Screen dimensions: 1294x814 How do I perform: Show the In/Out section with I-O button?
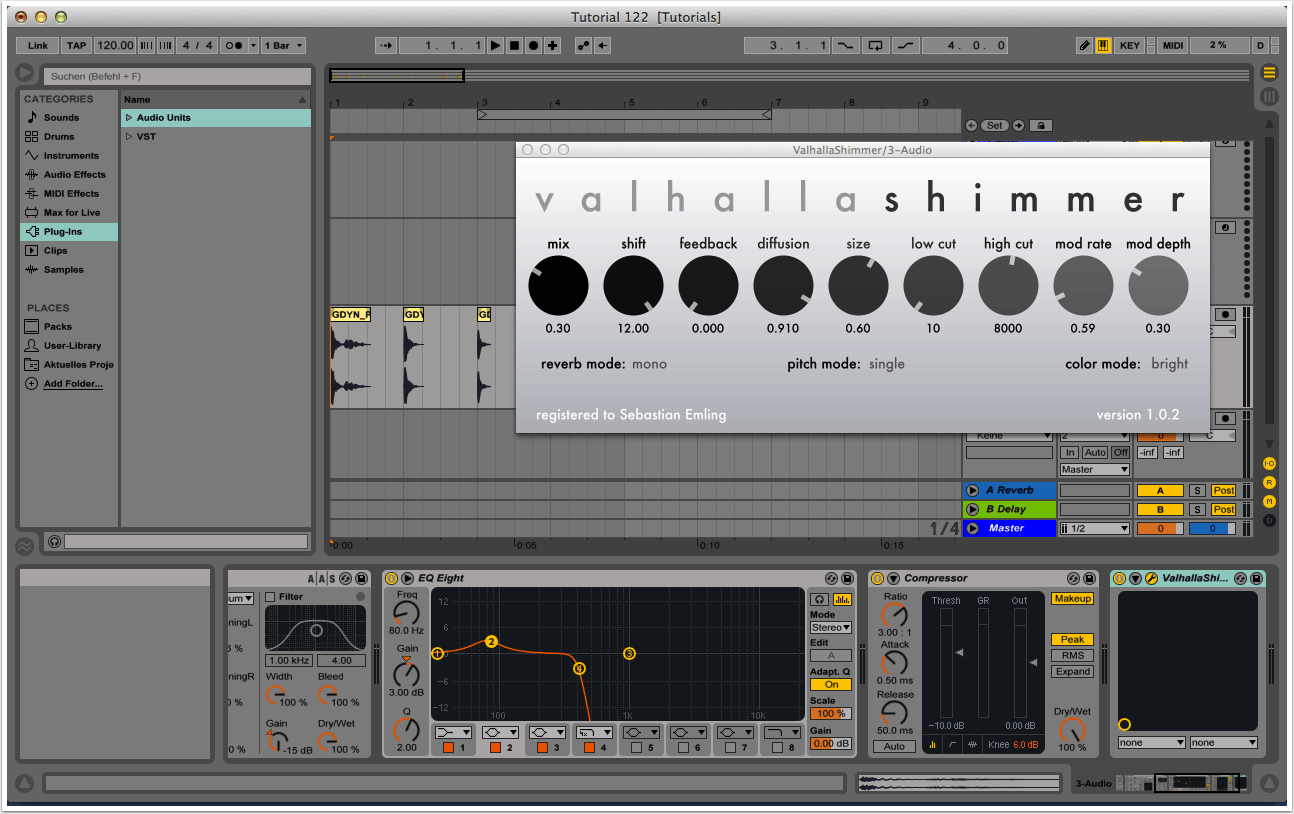click(1269, 464)
